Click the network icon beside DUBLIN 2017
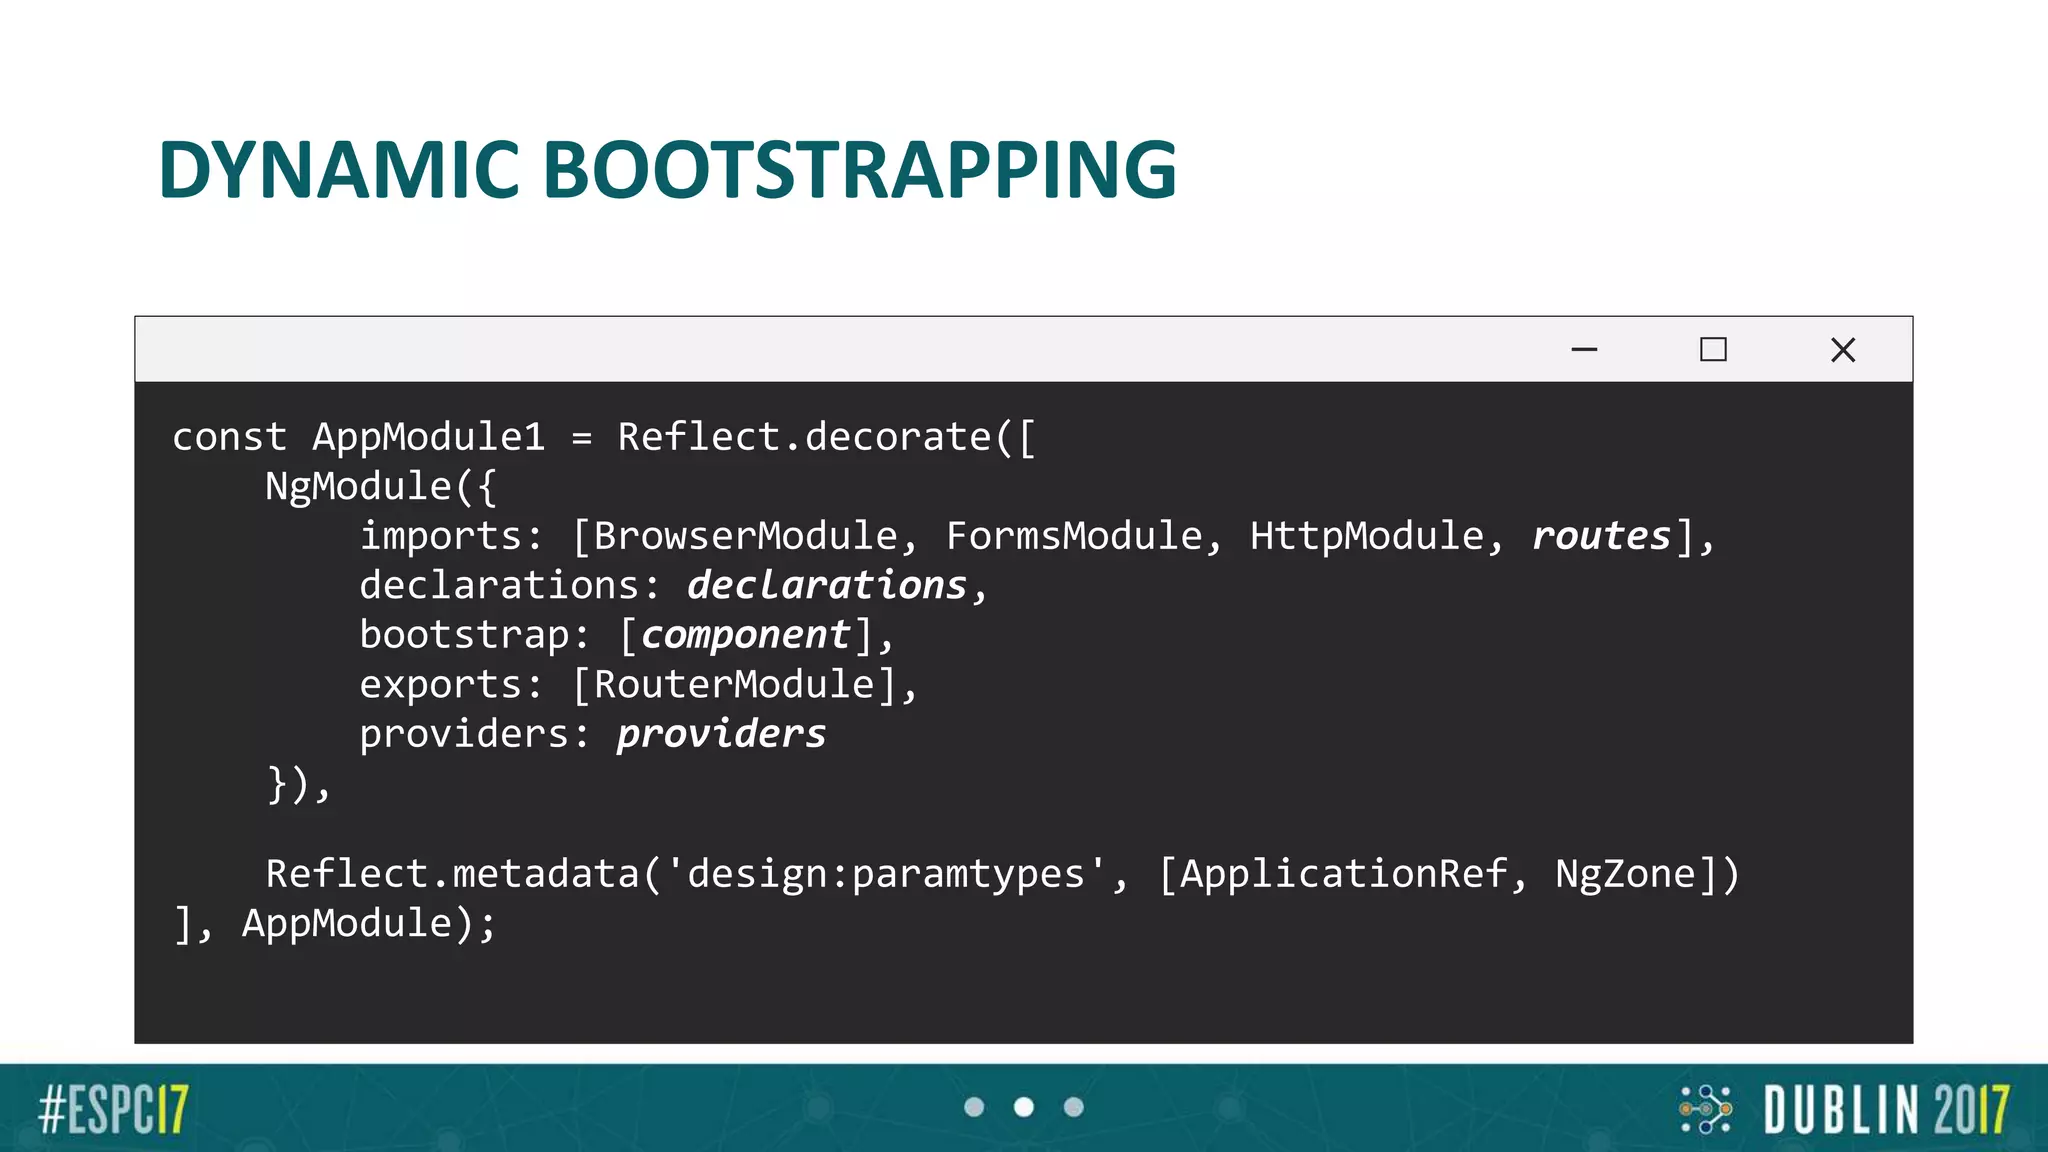Viewport: 2048px width, 1152px height. [1705, 1109]
